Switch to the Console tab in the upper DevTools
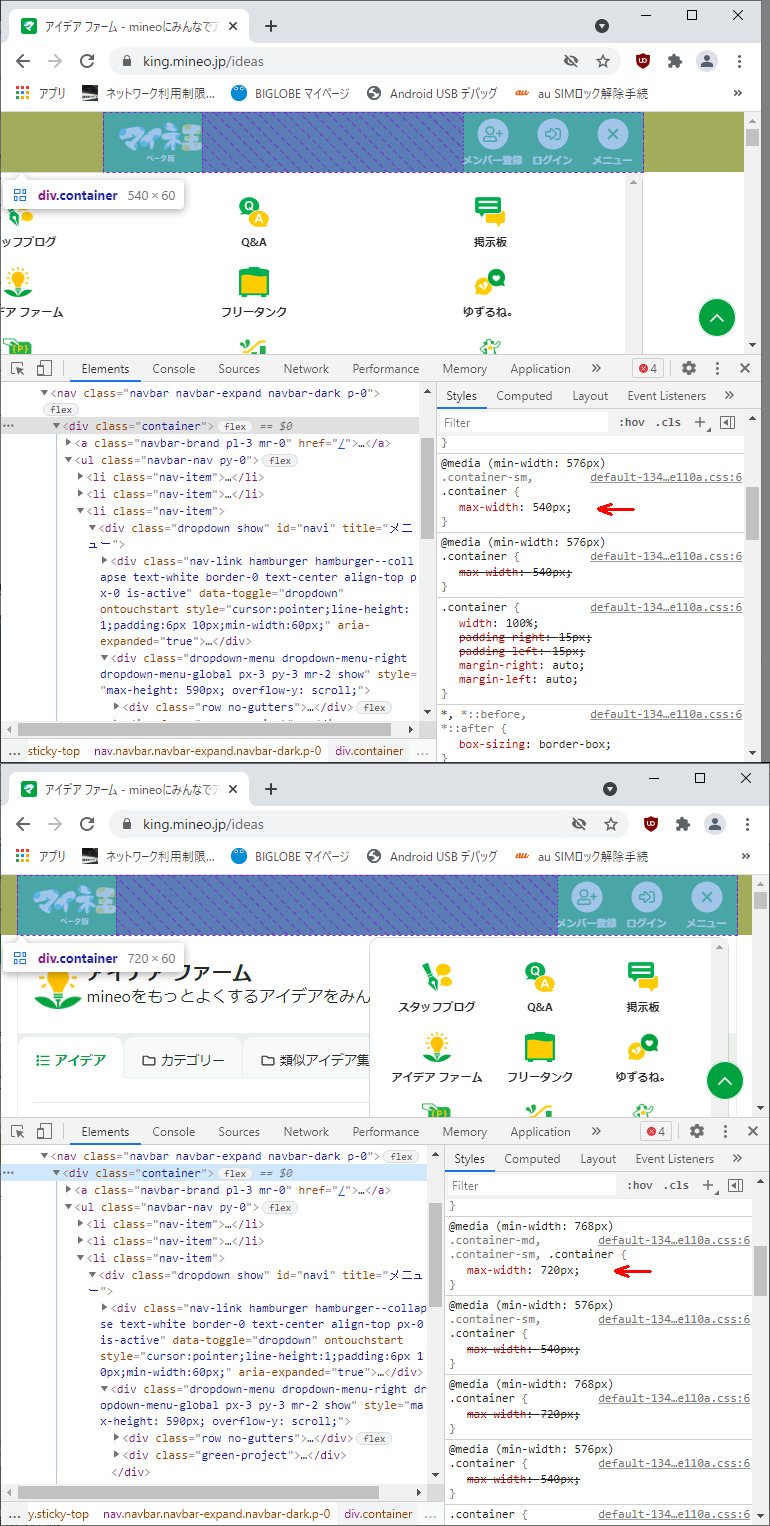This screenshot has height=1526, width=770. tap(173, 368)
